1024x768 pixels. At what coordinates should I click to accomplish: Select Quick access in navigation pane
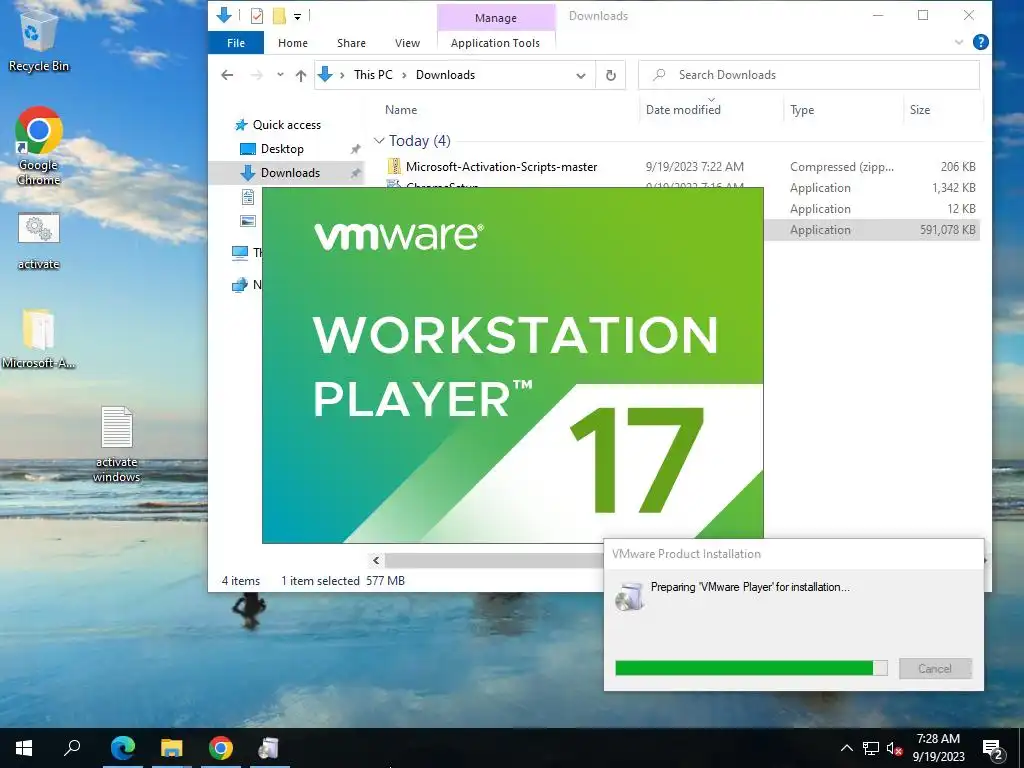tap(287, 125)
